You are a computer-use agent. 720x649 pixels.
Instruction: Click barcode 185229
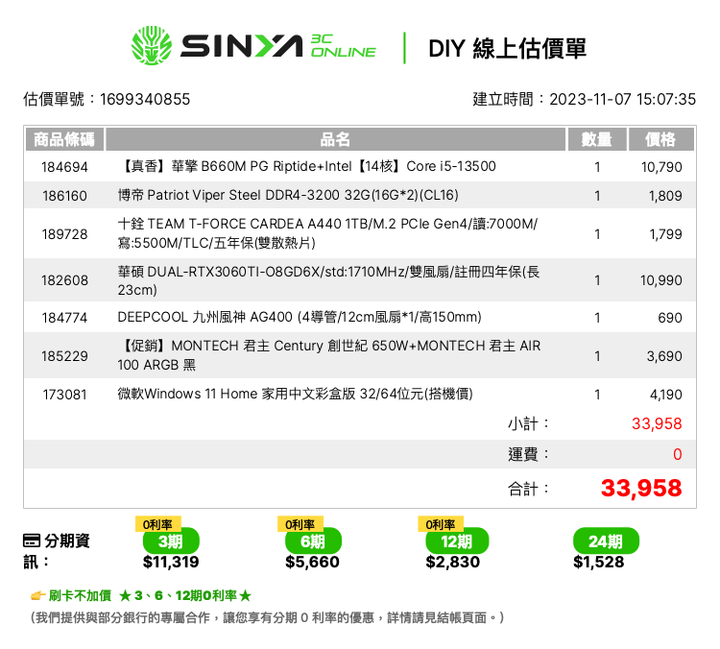point(64,356)
